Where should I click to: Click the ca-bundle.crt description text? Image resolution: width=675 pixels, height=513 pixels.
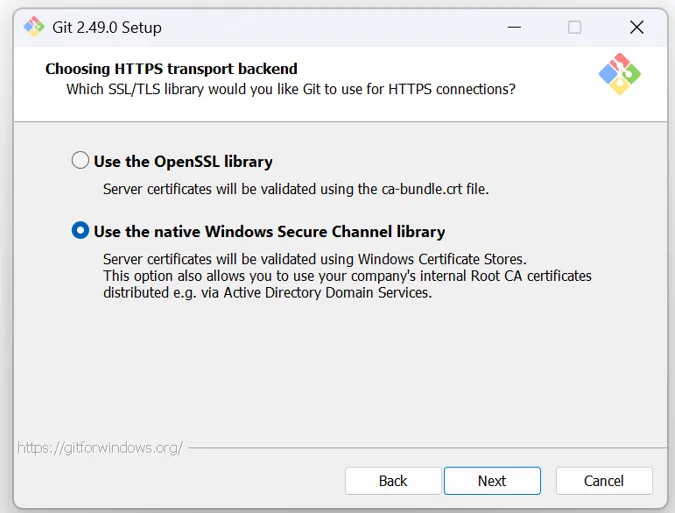coord(296,188)
